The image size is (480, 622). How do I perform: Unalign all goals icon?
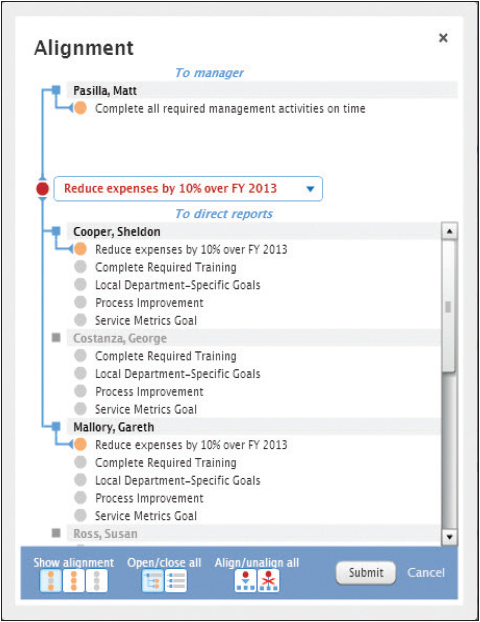point(269,581)
